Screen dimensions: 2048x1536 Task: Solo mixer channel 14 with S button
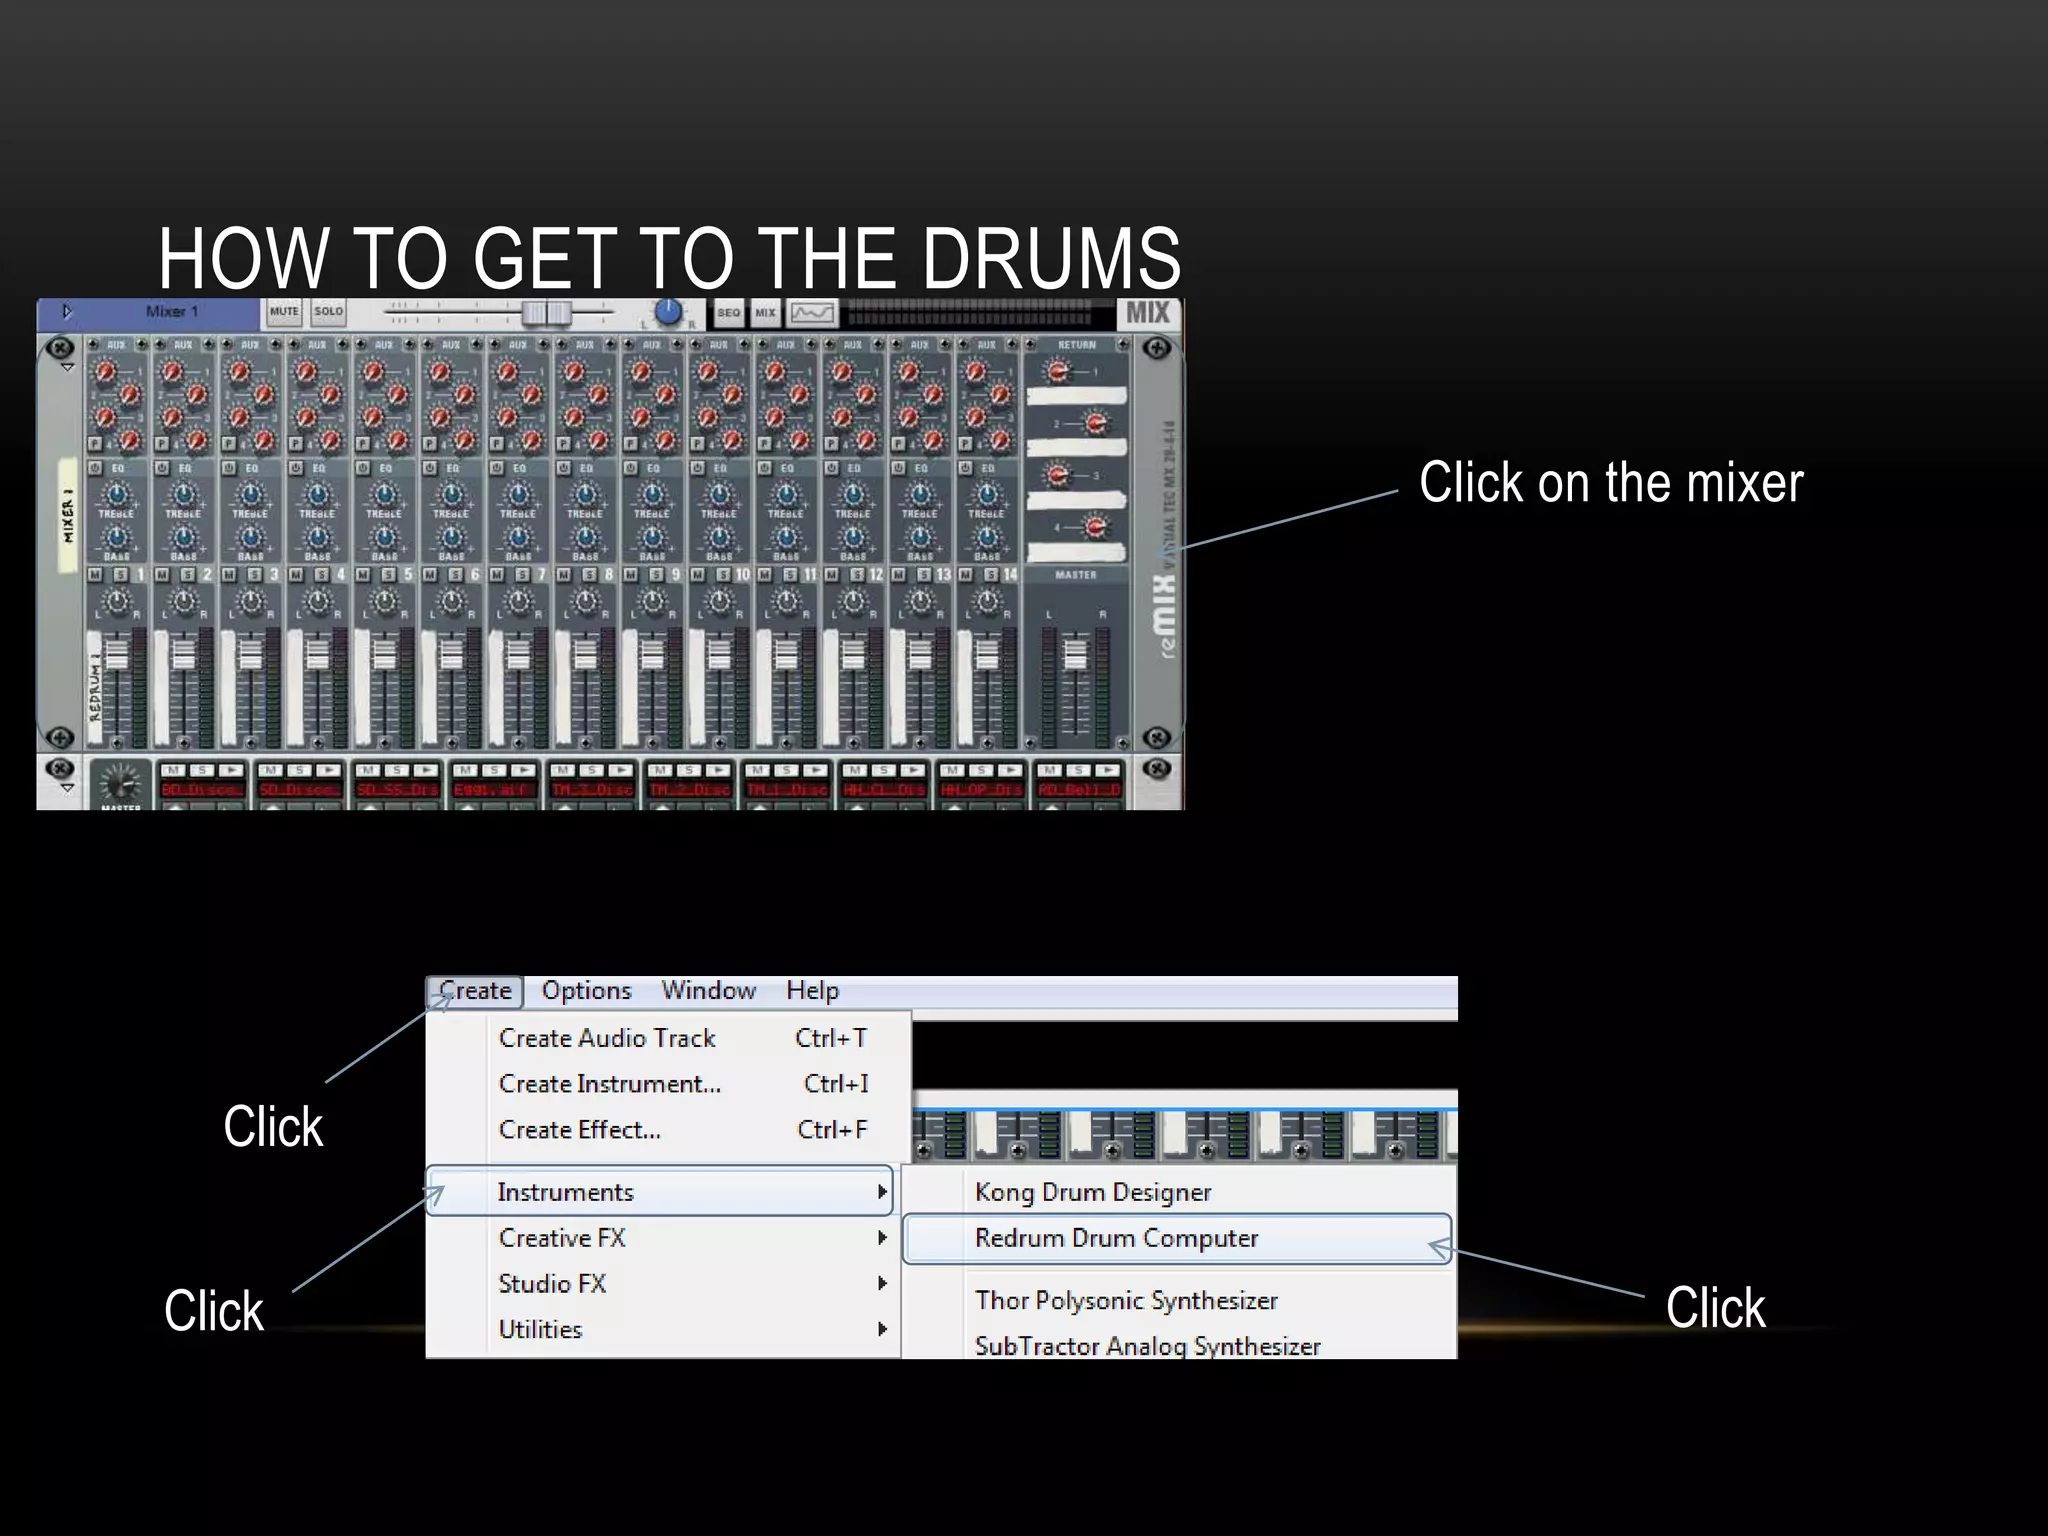coord(991,574)
